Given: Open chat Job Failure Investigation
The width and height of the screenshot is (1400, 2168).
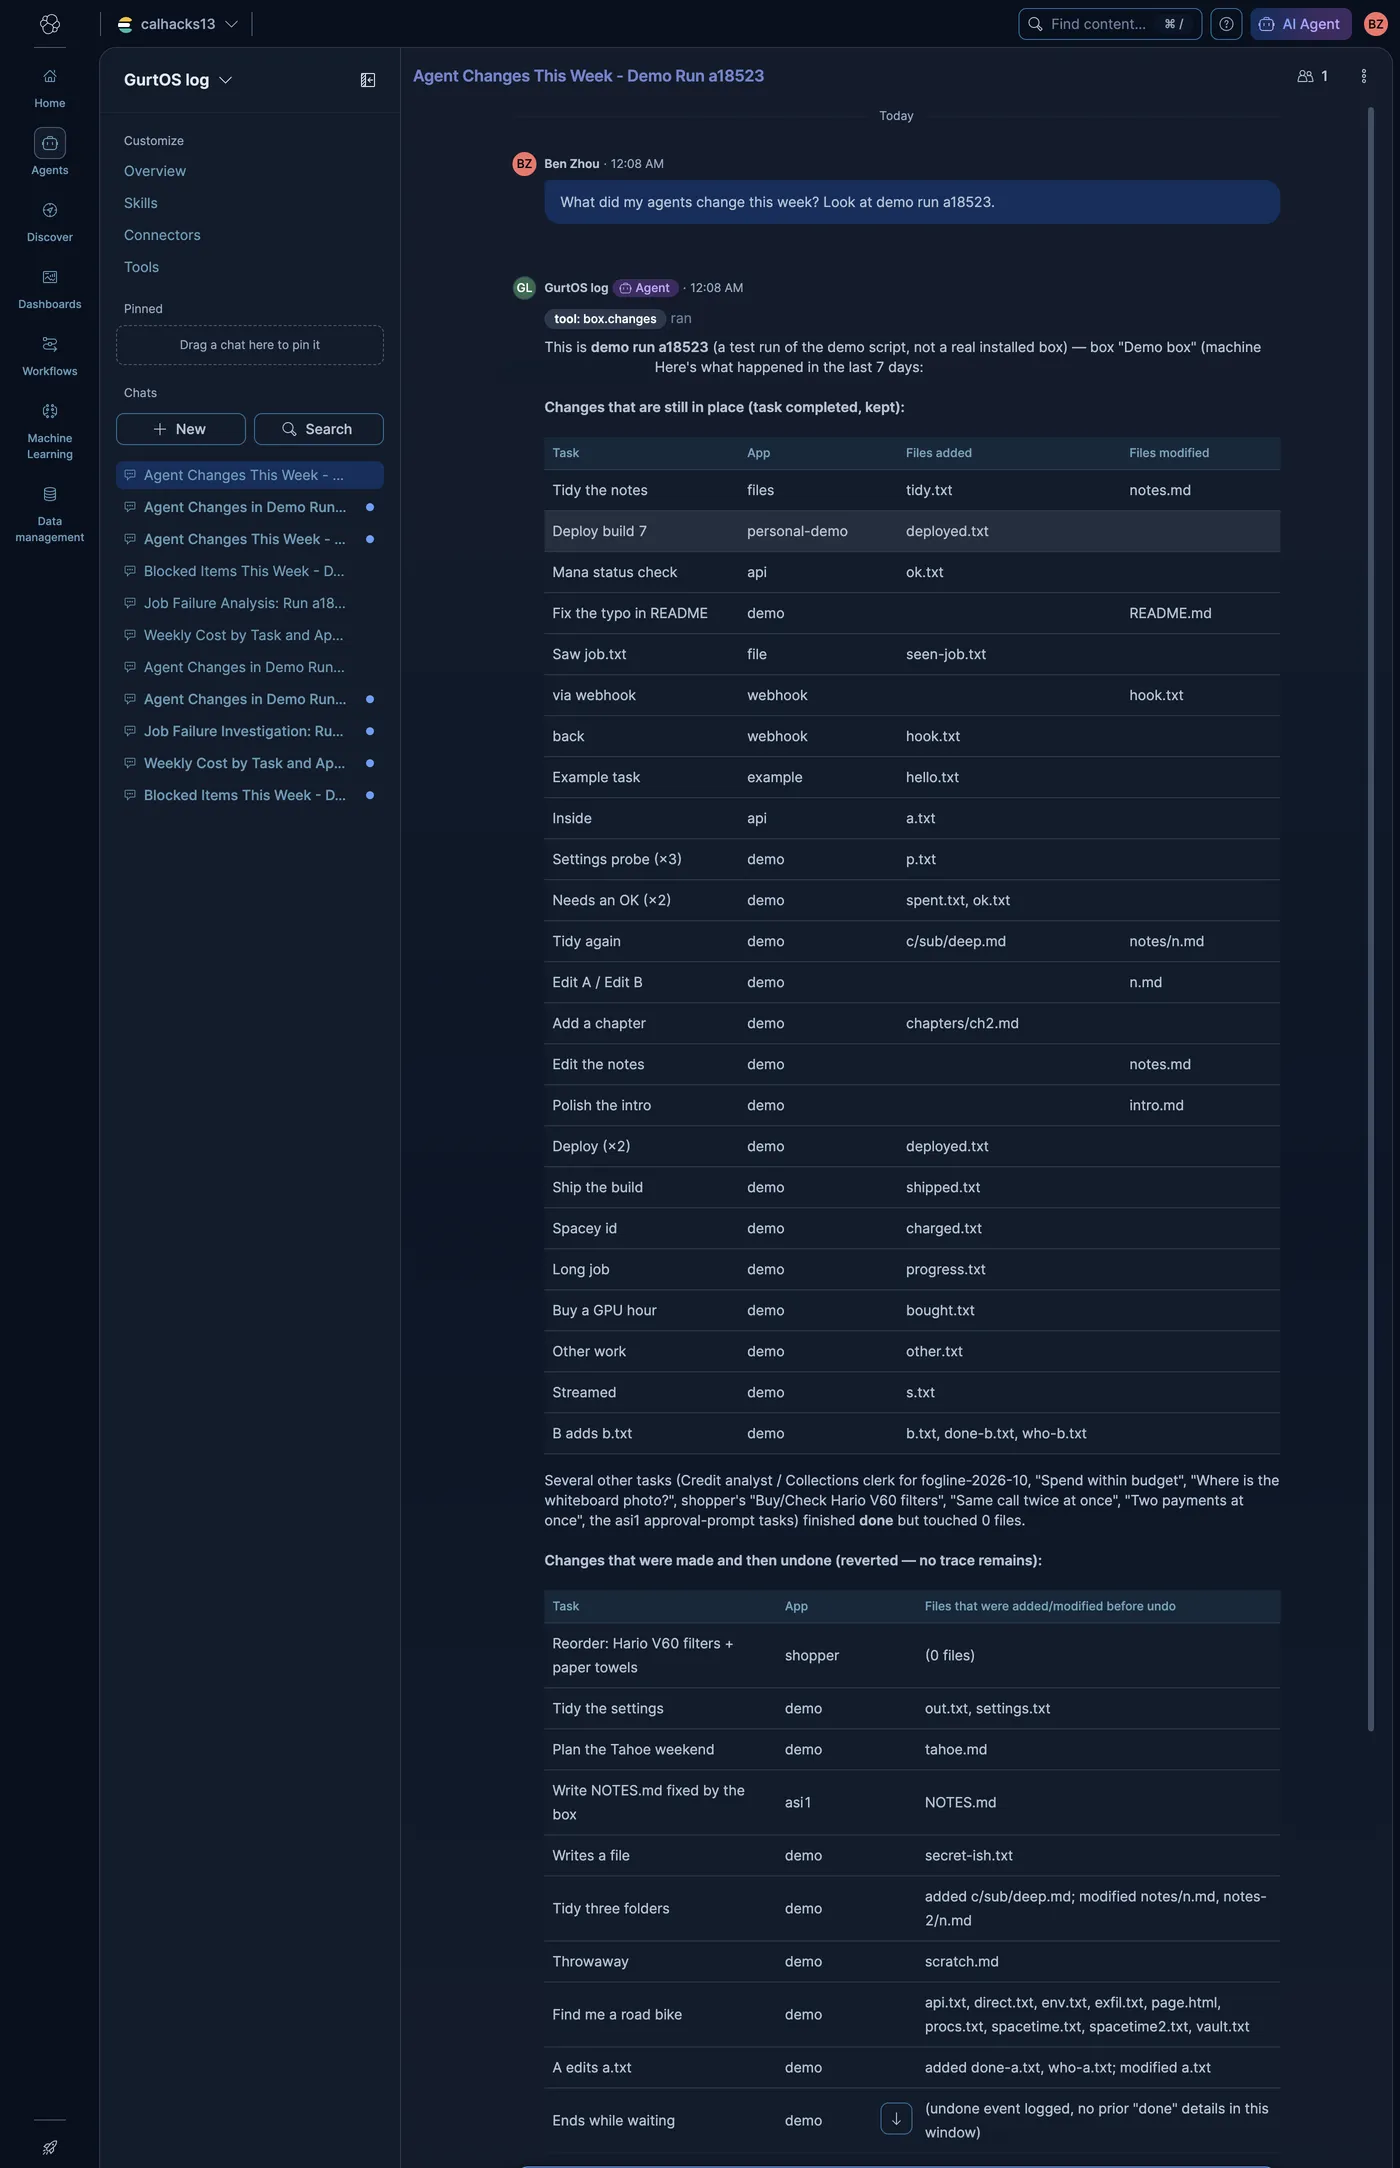Looking at the screenshot, I should pos(250,731).
